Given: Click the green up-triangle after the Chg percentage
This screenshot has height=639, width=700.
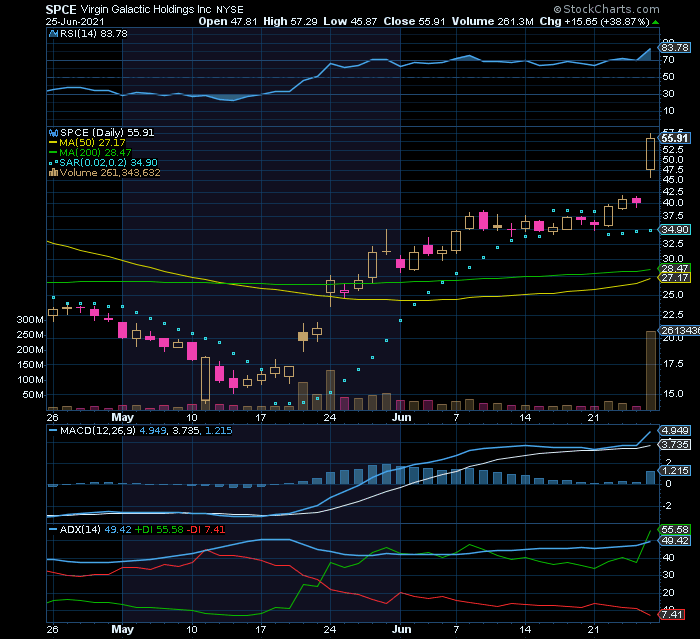Looking at the screenshot, I should 655,22.
